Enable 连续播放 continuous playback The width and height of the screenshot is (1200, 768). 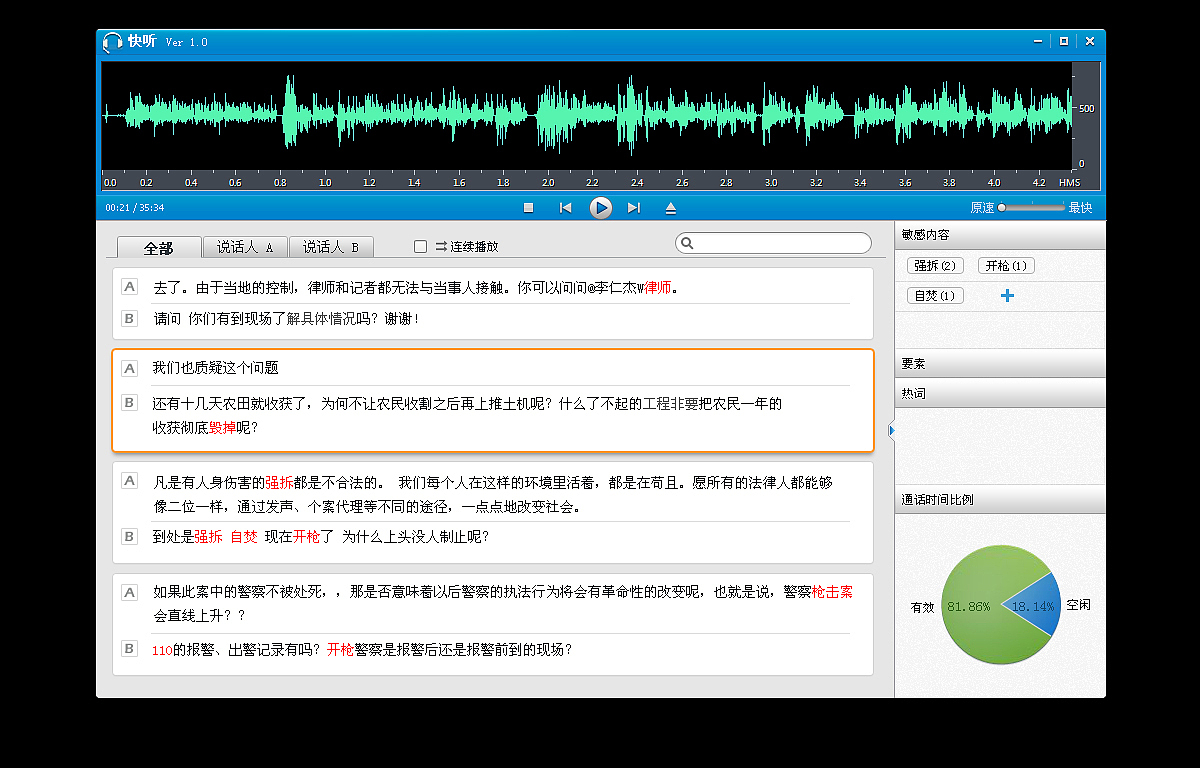pyautogui.click(x=420, y=246)
